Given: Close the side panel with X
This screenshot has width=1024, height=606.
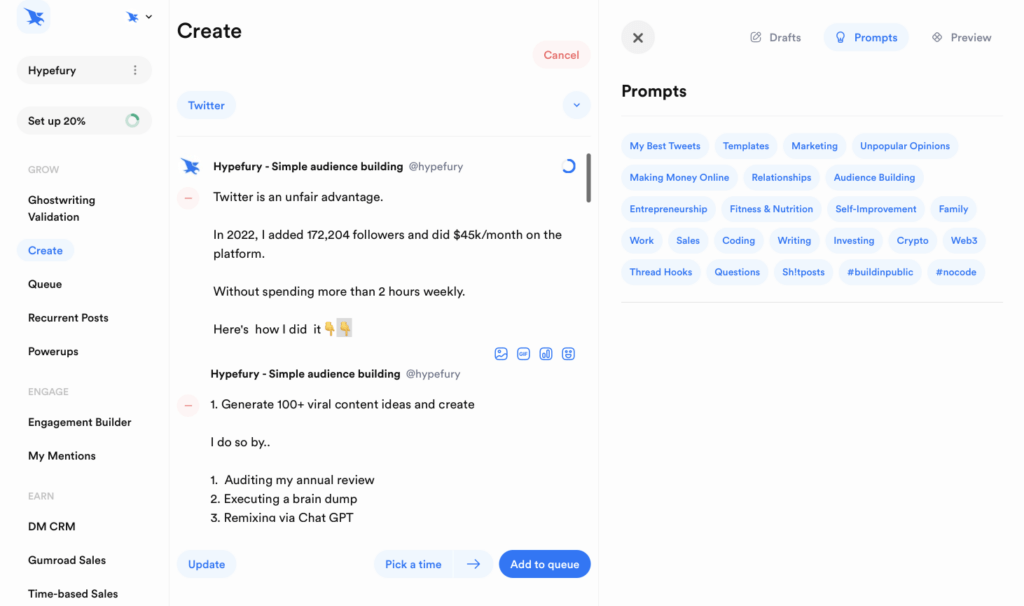Looking at the screenshot, I should [638, 38].
